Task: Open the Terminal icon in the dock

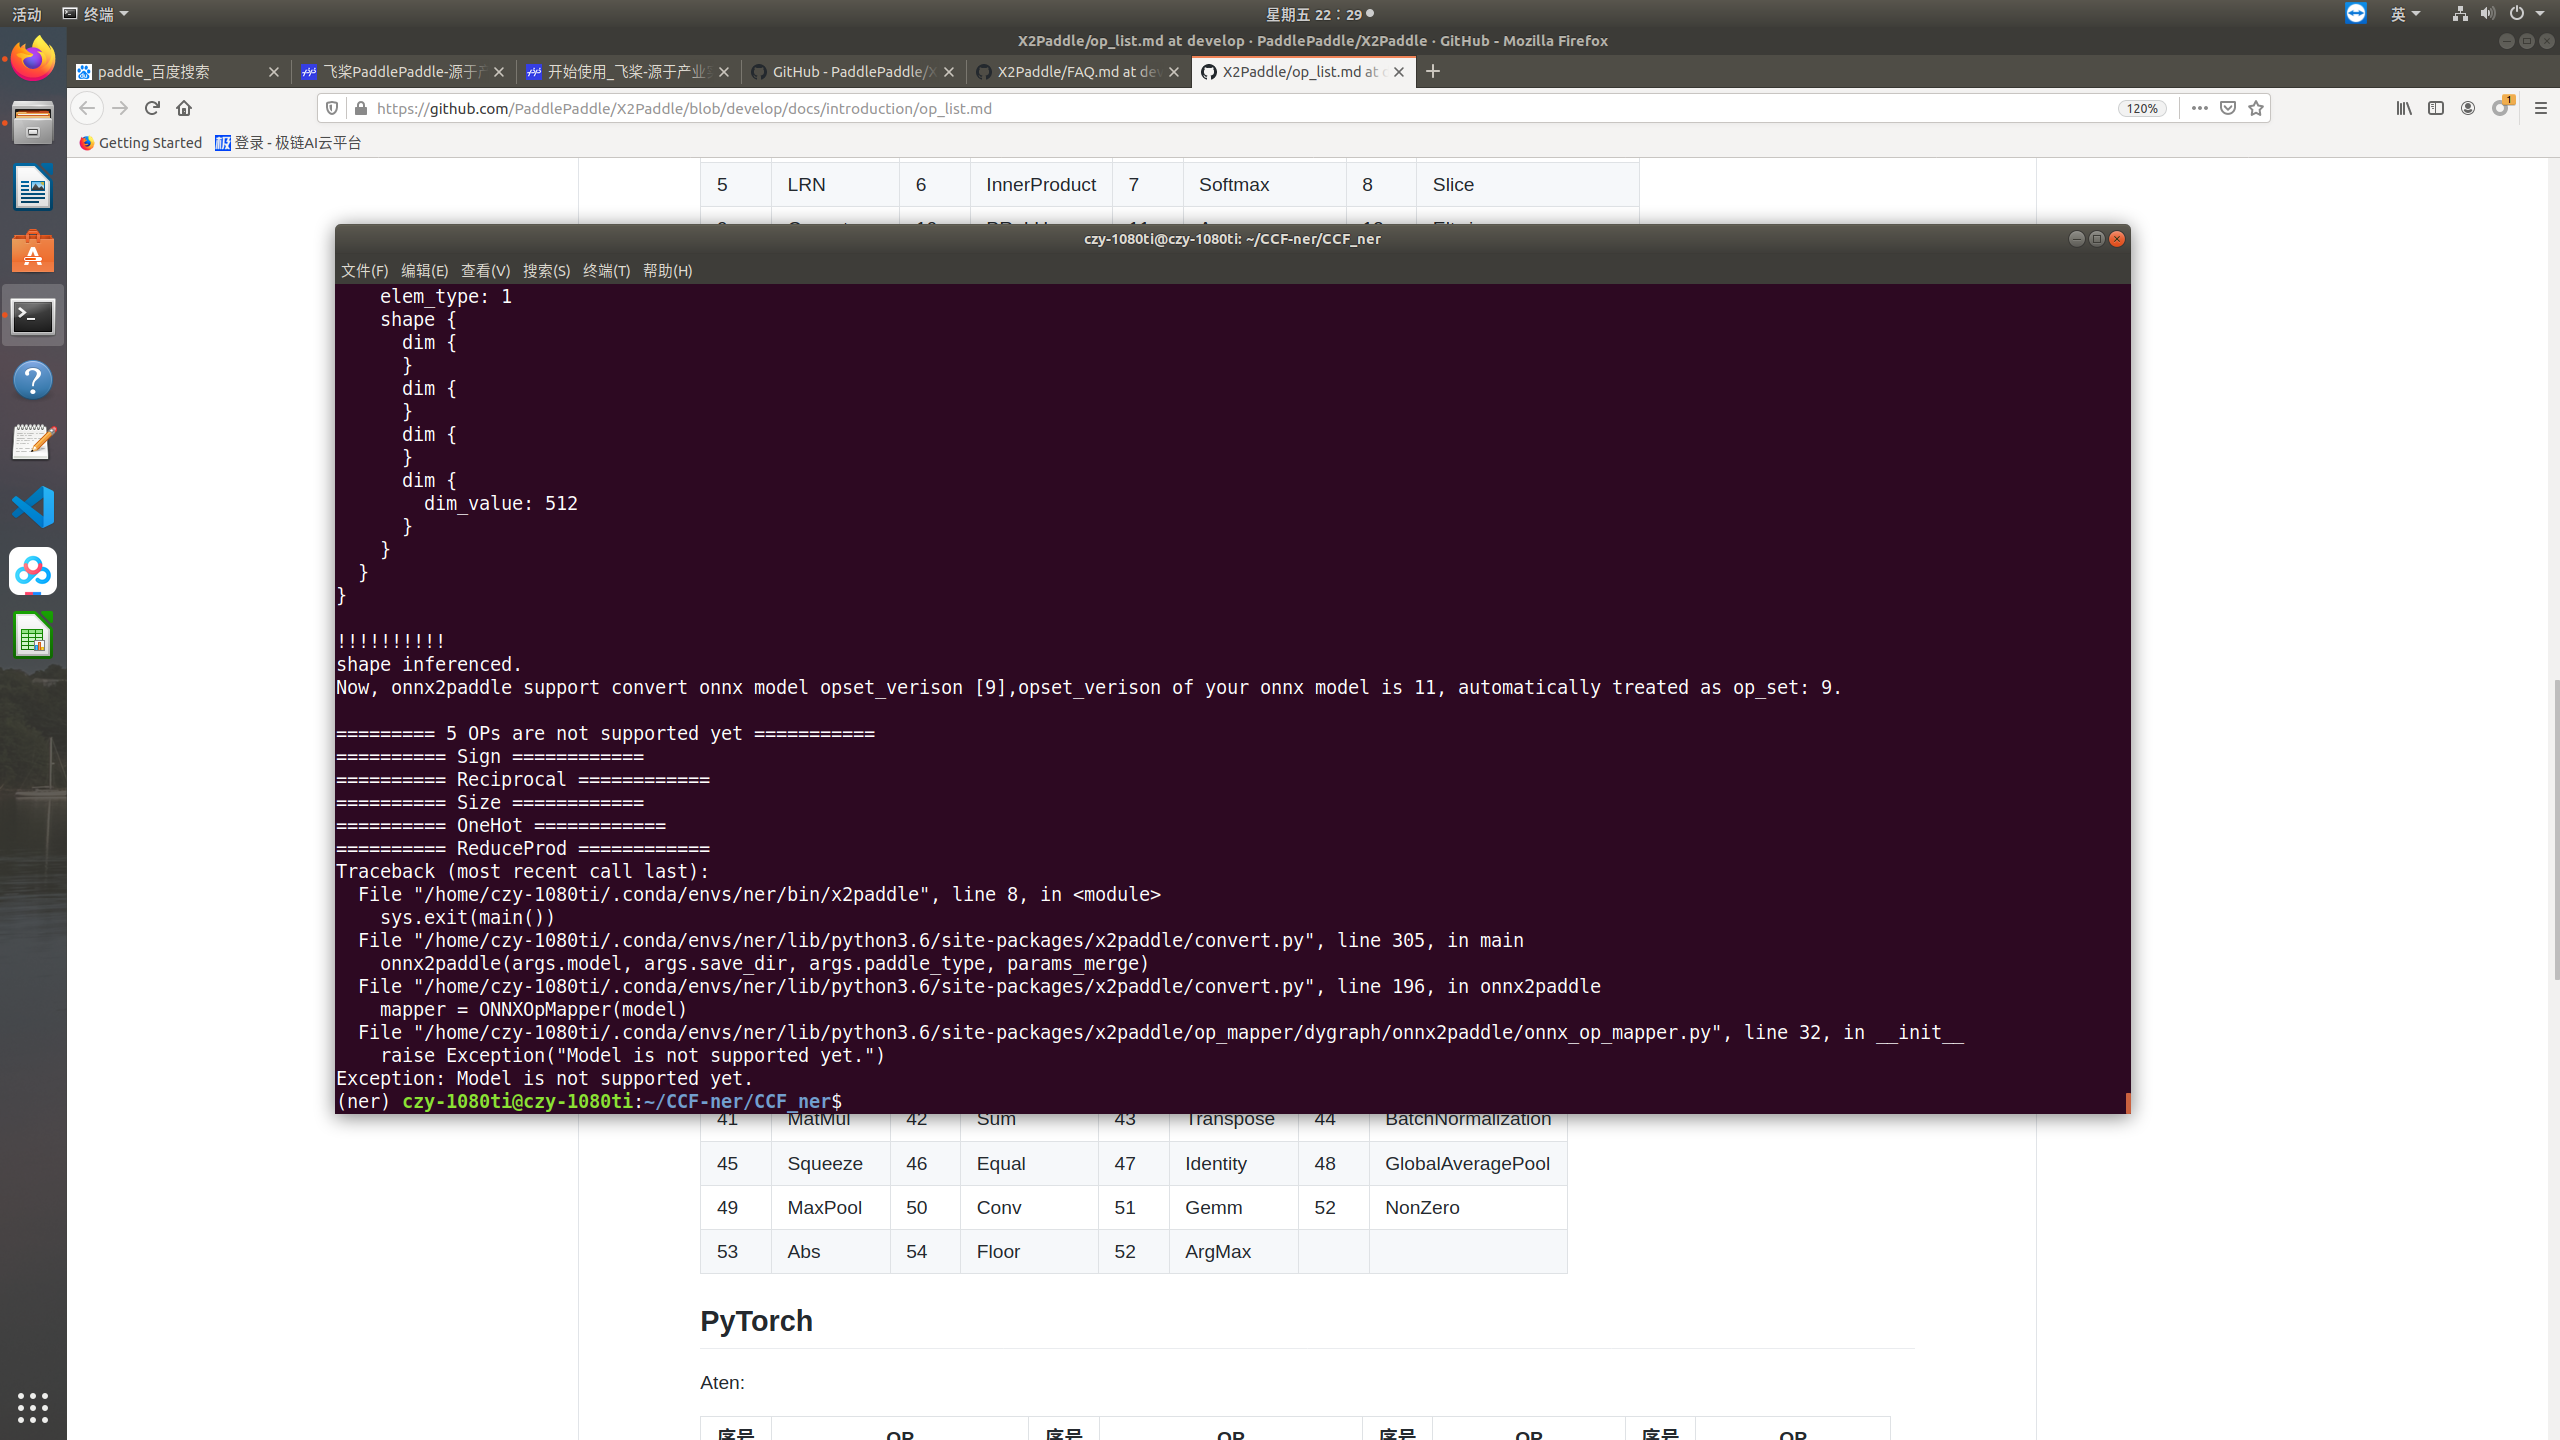Action: (x=33, y=316)
